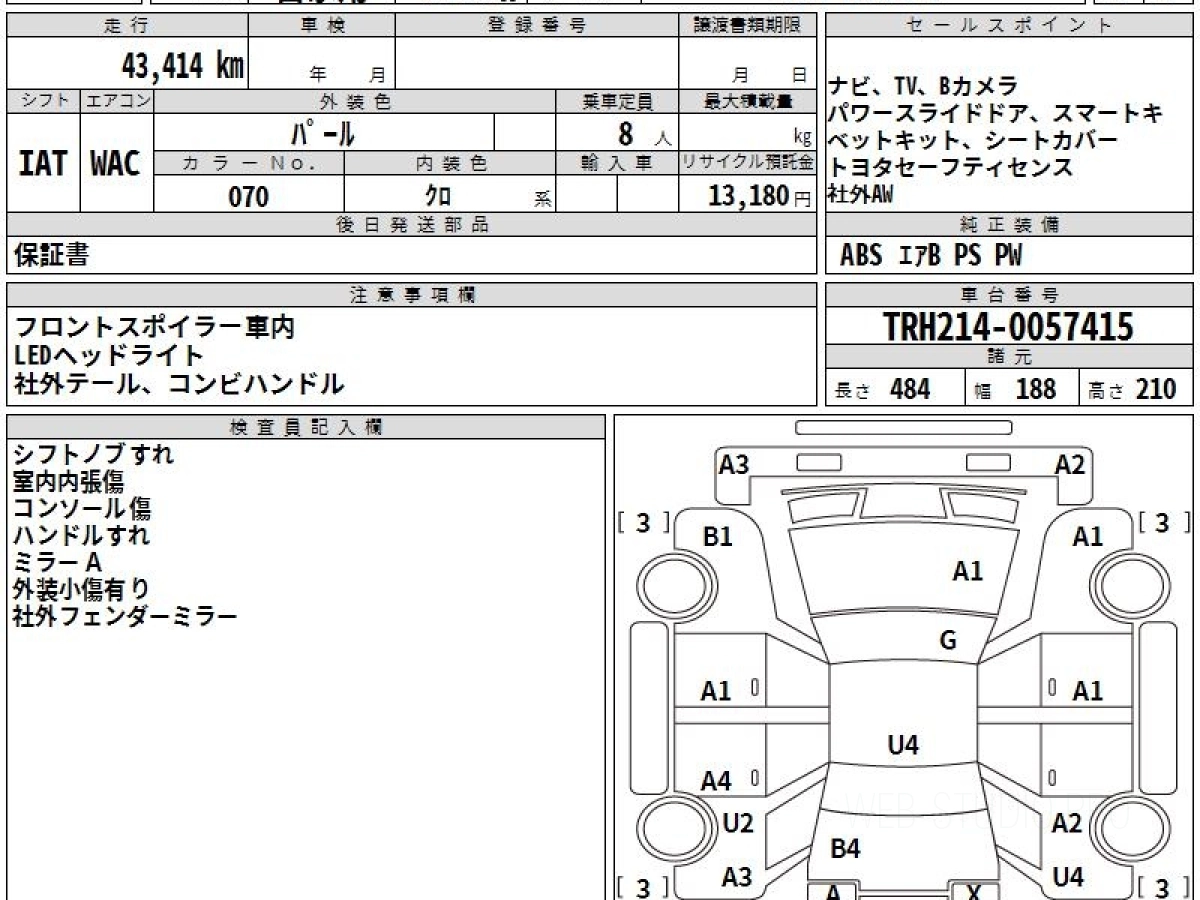1200x900 pixels.
Task: Click the A4 mark on the diagram
Action: (x=716, y=781)
